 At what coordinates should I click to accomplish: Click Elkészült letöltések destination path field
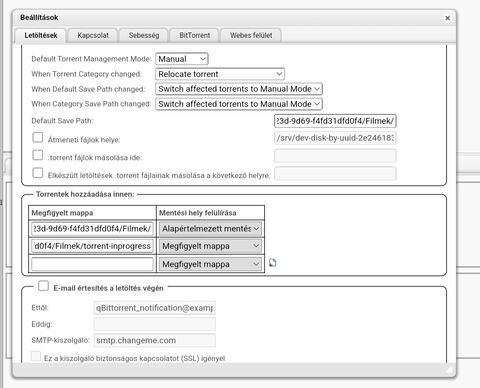click(335, 174)
